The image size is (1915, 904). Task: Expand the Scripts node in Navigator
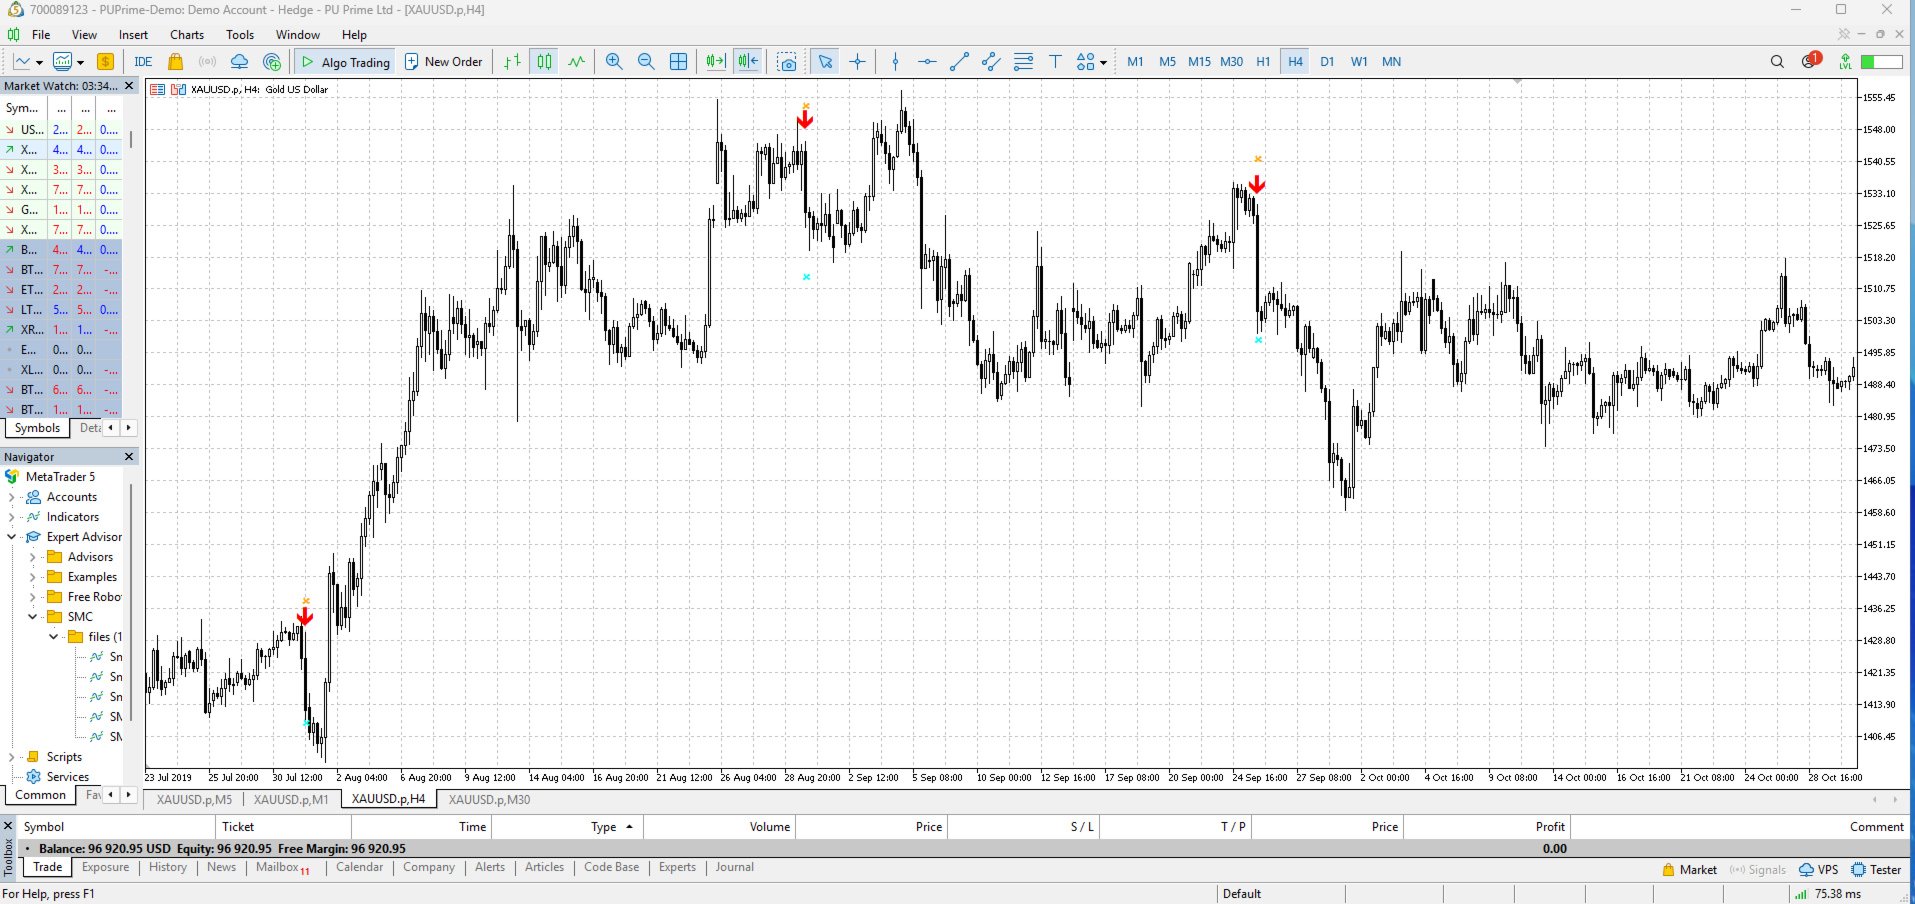coord(11,757)
